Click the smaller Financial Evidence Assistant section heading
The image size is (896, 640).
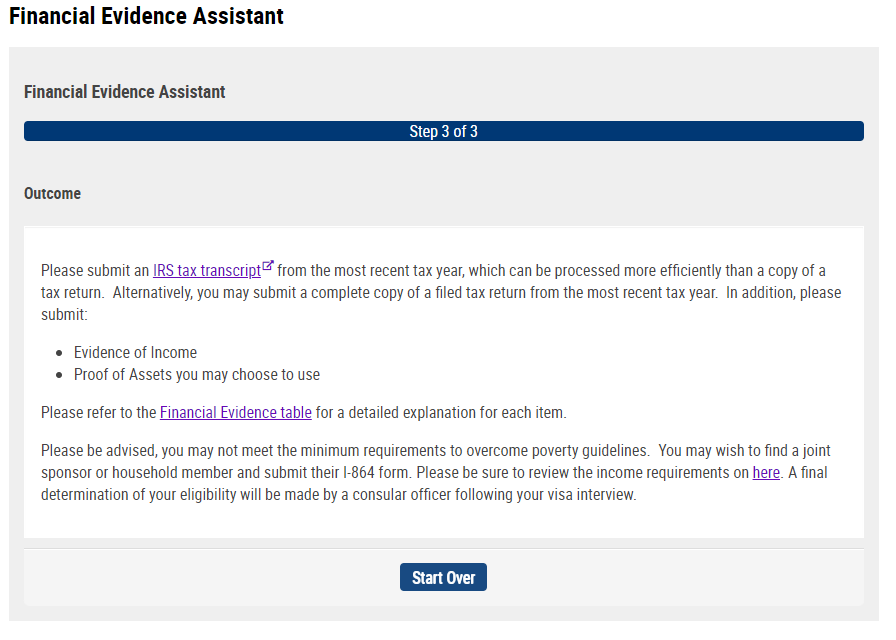125,92
